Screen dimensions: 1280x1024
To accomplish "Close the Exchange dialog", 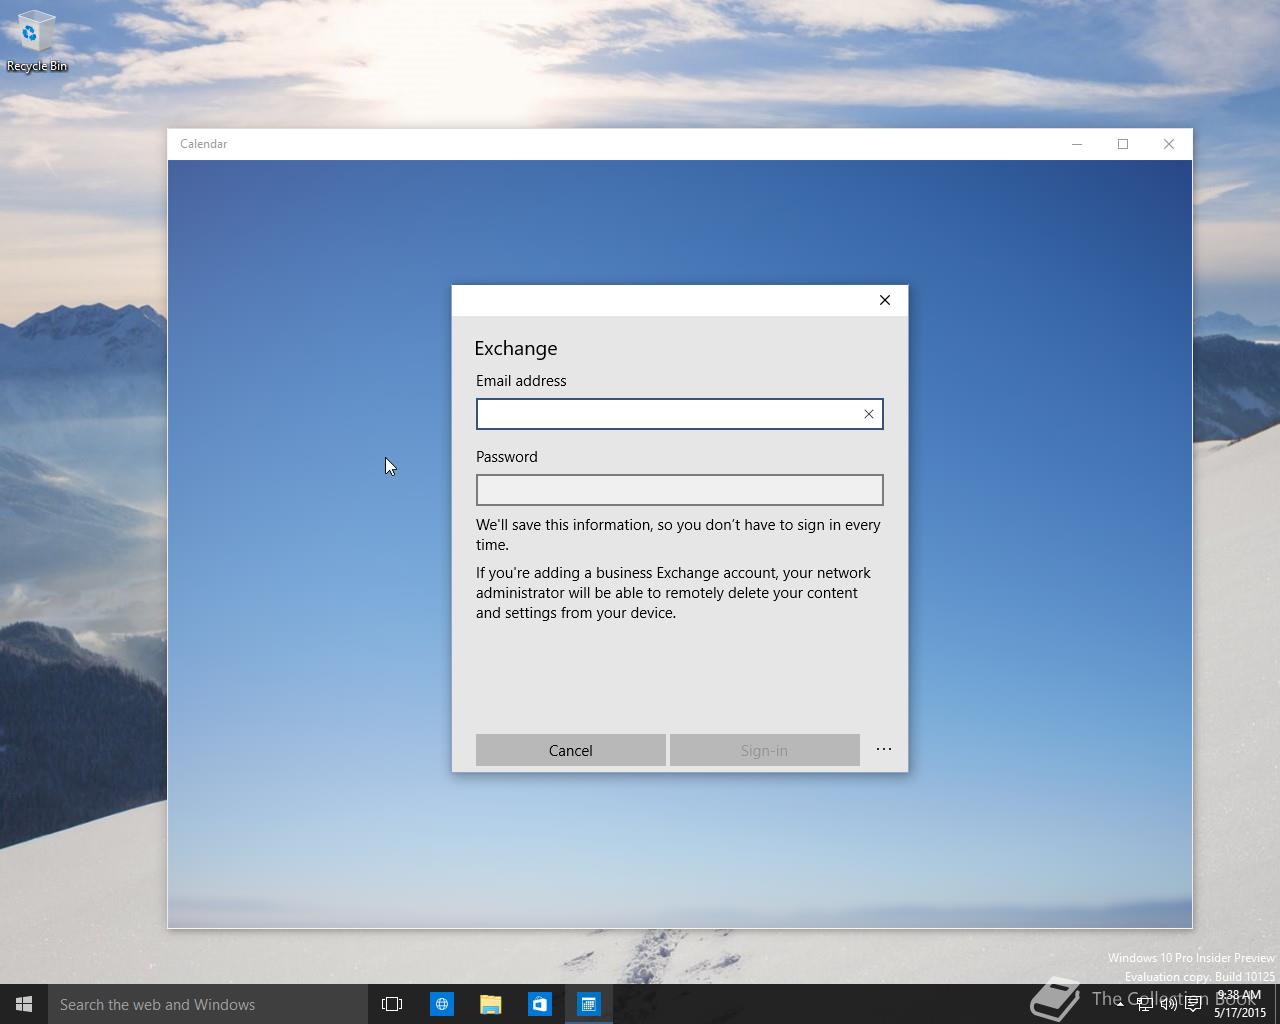I will coord(885,300).
